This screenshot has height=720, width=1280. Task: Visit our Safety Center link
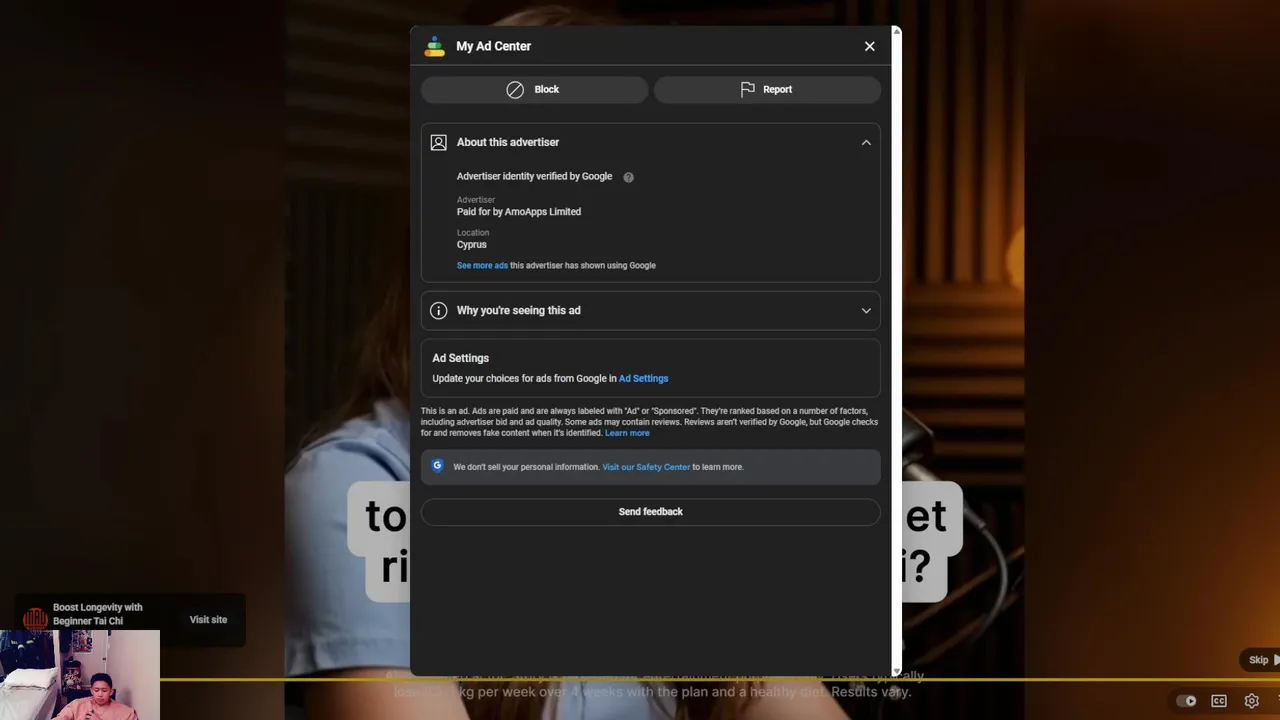coord(646,467)
